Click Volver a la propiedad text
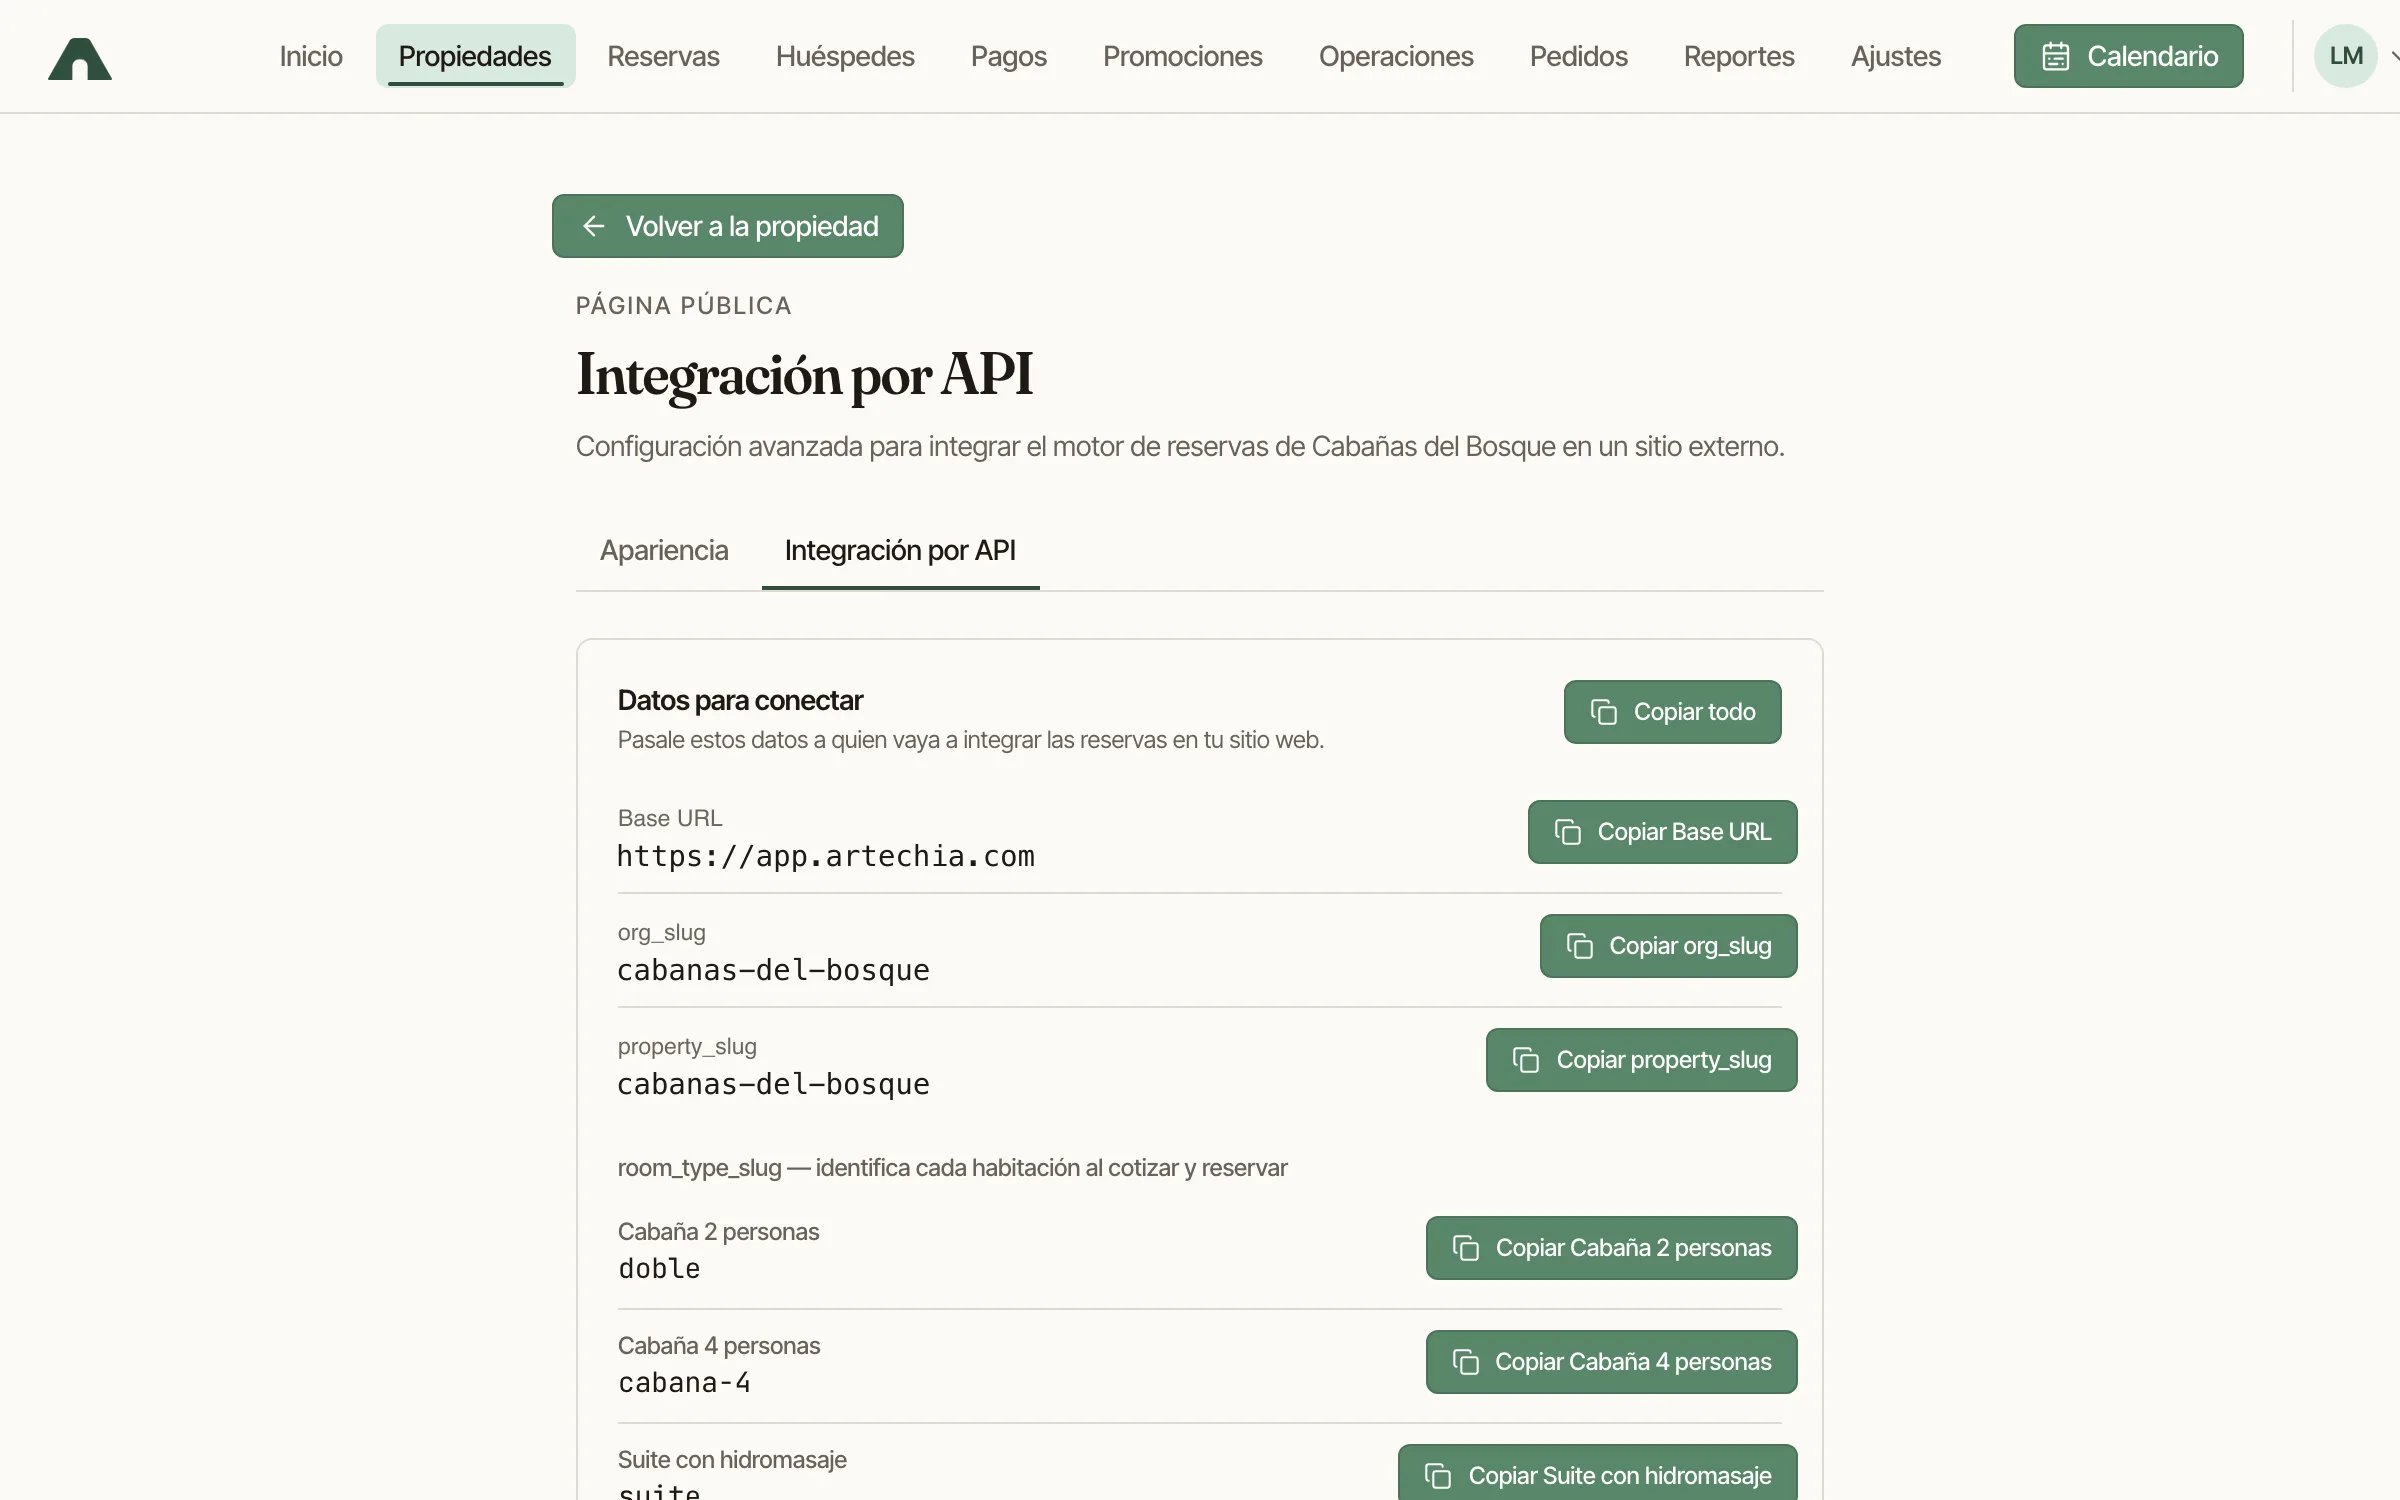2400x1500 pixels. pyautogui.click(x=752, y=226)
